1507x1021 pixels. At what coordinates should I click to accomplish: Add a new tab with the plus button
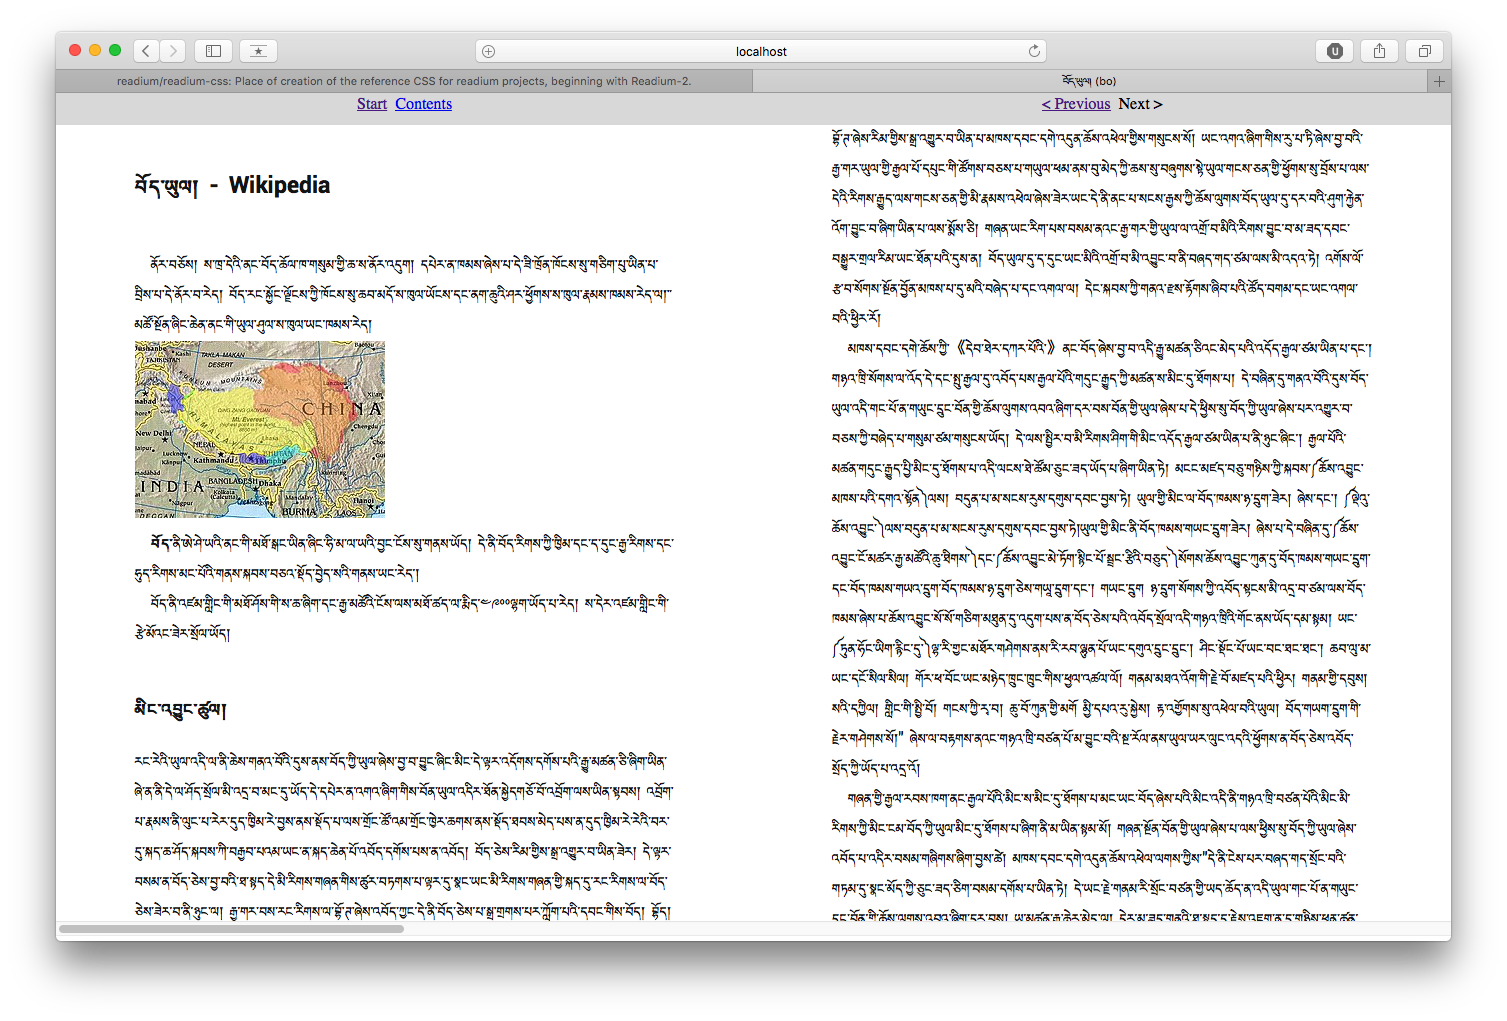click(x=1439, y=81)
